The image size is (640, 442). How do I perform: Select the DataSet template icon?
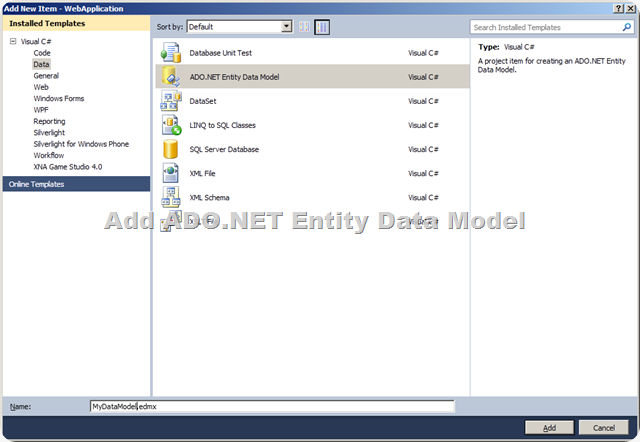(171, 101)
